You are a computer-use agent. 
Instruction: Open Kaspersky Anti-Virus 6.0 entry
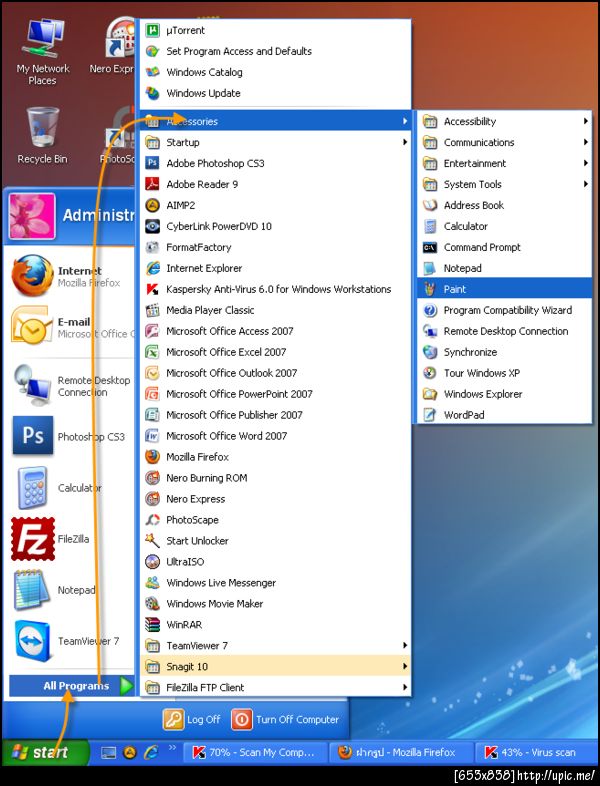(275, 289)
